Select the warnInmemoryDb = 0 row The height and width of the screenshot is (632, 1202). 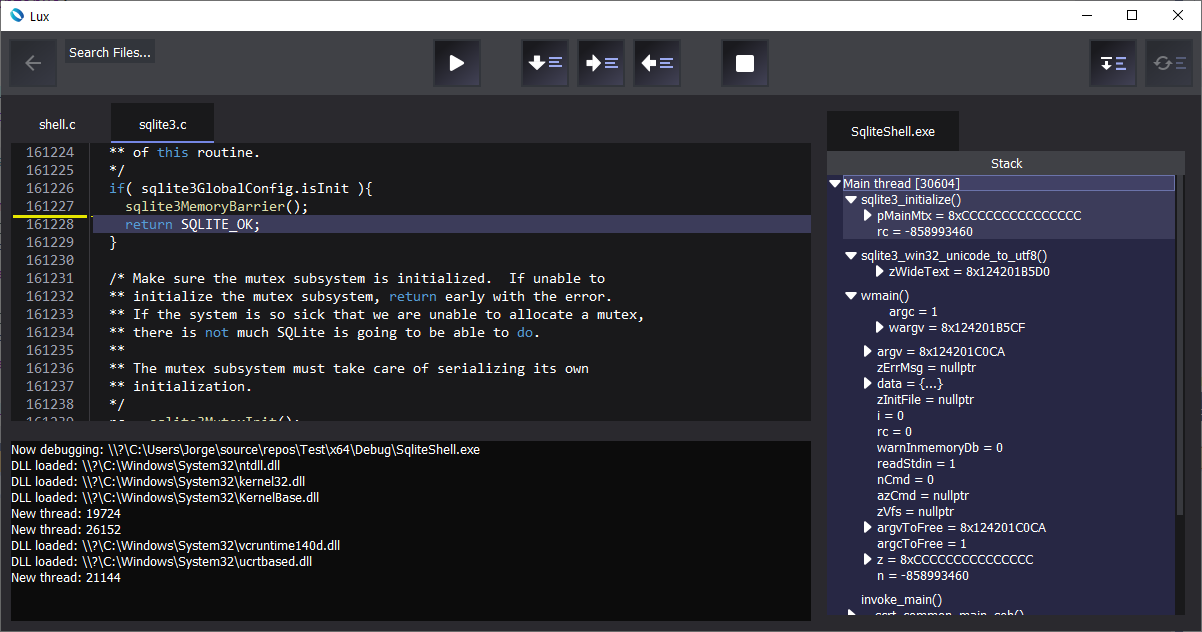pyautogui.click(x=939, y=448)
